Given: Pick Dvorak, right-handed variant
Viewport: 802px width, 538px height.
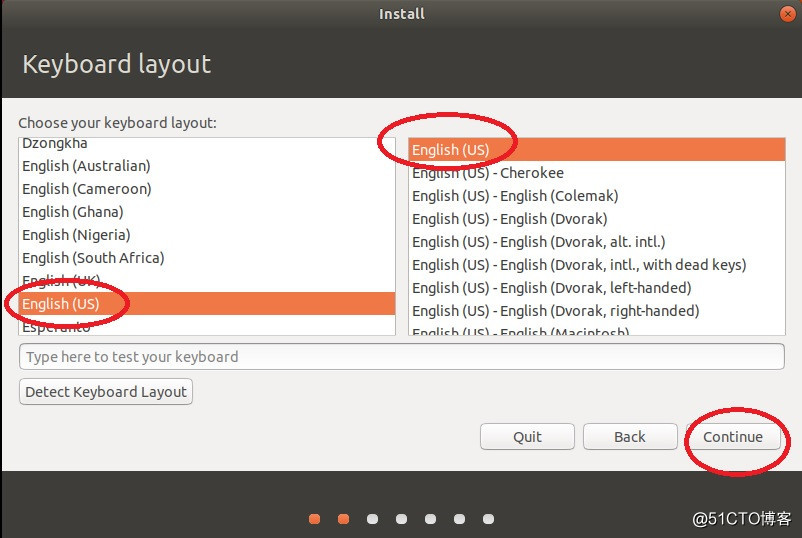Looking at the screenshot, I should (x=596, y=311).
